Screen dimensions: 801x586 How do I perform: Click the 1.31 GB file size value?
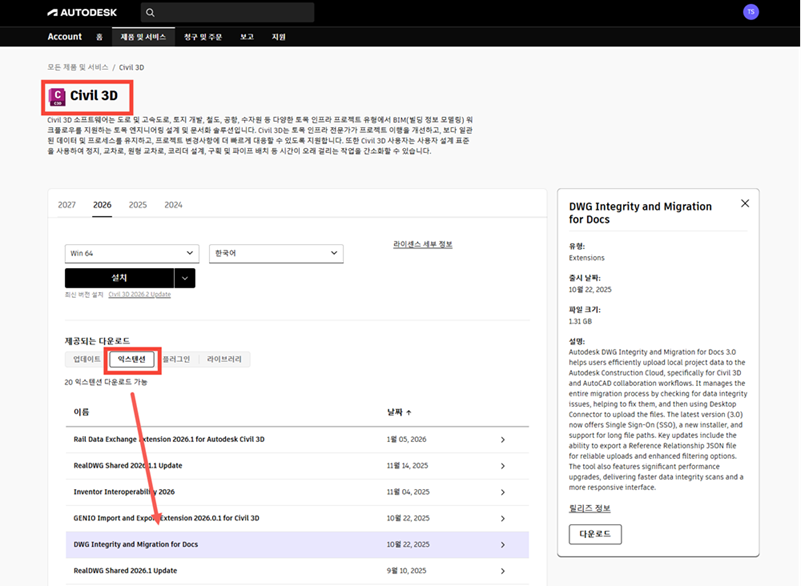[580, 321]
